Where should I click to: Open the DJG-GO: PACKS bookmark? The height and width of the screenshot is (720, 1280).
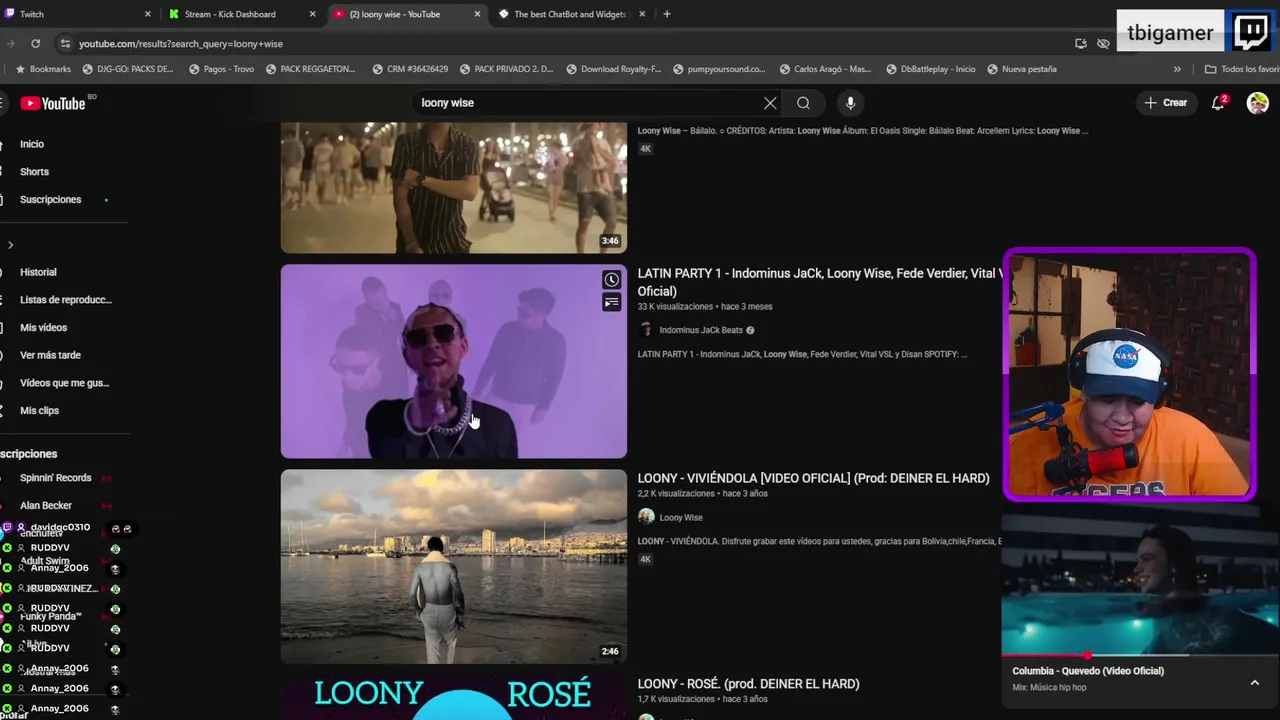pos(128,69)
